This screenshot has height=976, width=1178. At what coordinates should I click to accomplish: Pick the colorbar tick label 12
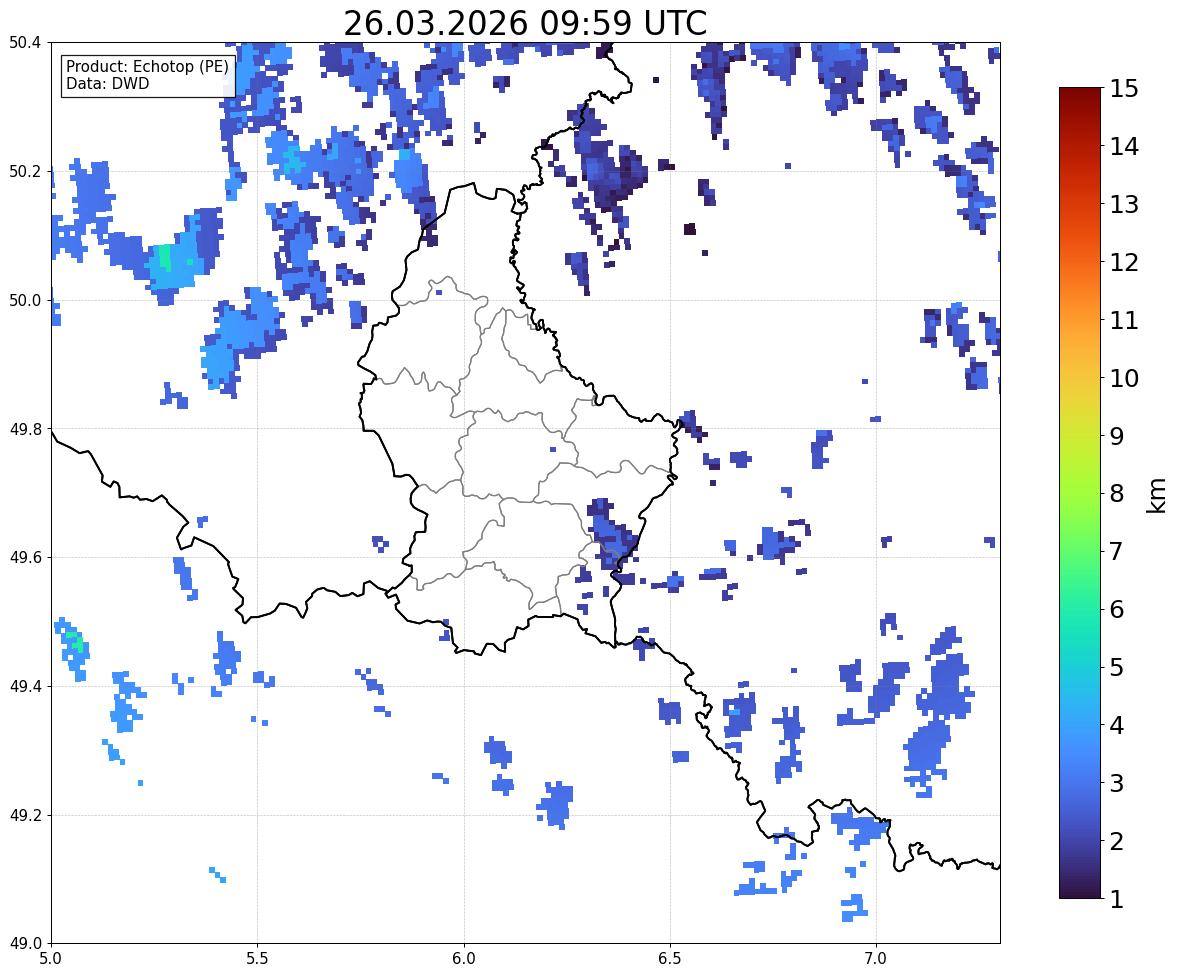pyautogui.click(x=1124, y=262)
